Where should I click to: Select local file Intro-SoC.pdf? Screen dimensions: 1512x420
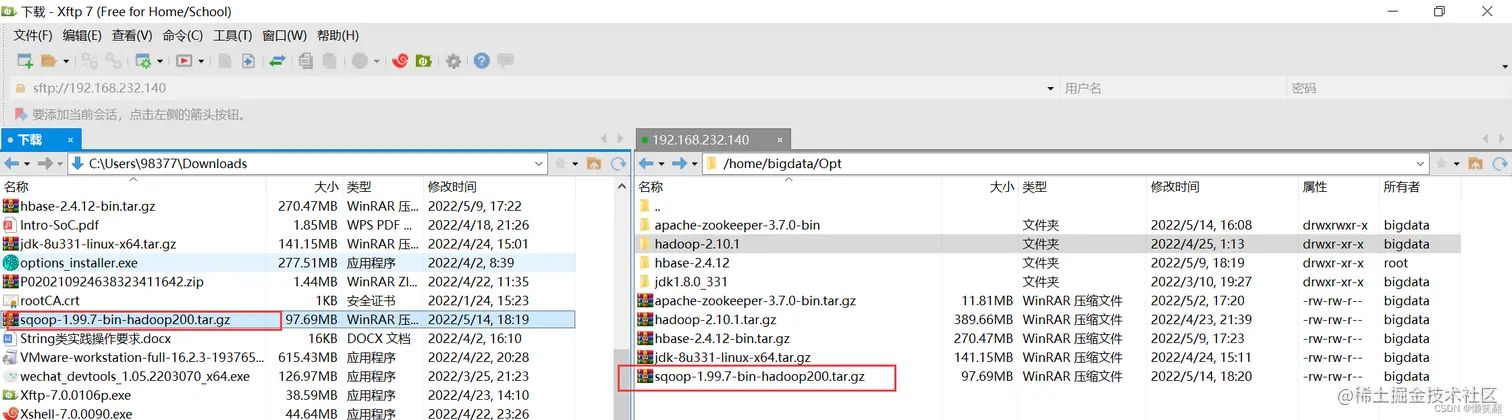tap(288, 225)
